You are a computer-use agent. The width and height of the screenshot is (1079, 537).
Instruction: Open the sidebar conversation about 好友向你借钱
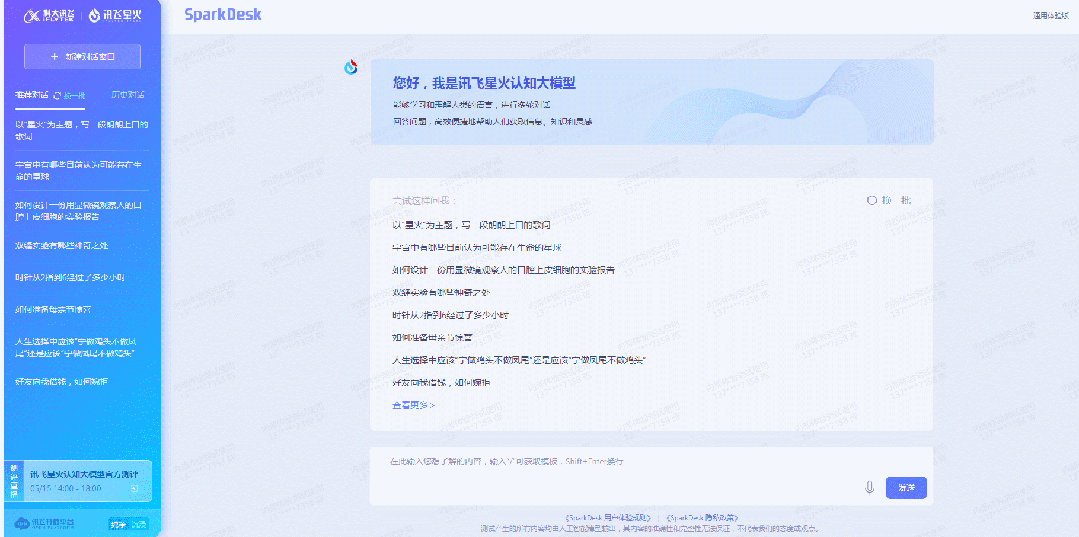61,382
